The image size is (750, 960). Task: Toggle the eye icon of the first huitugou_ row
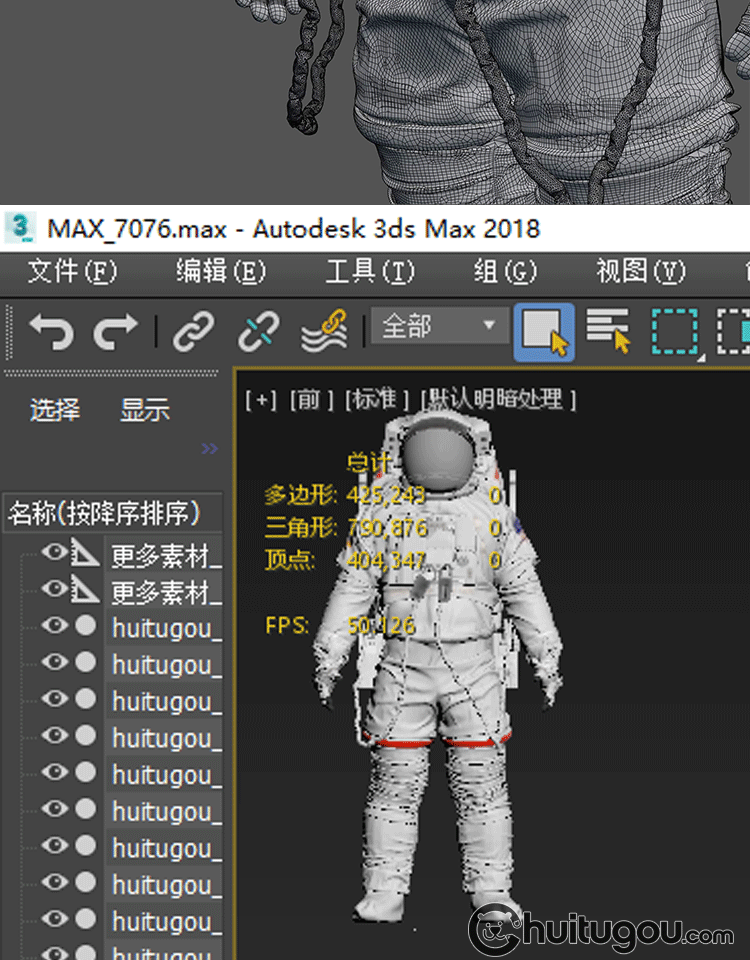(x=54, y=625)
